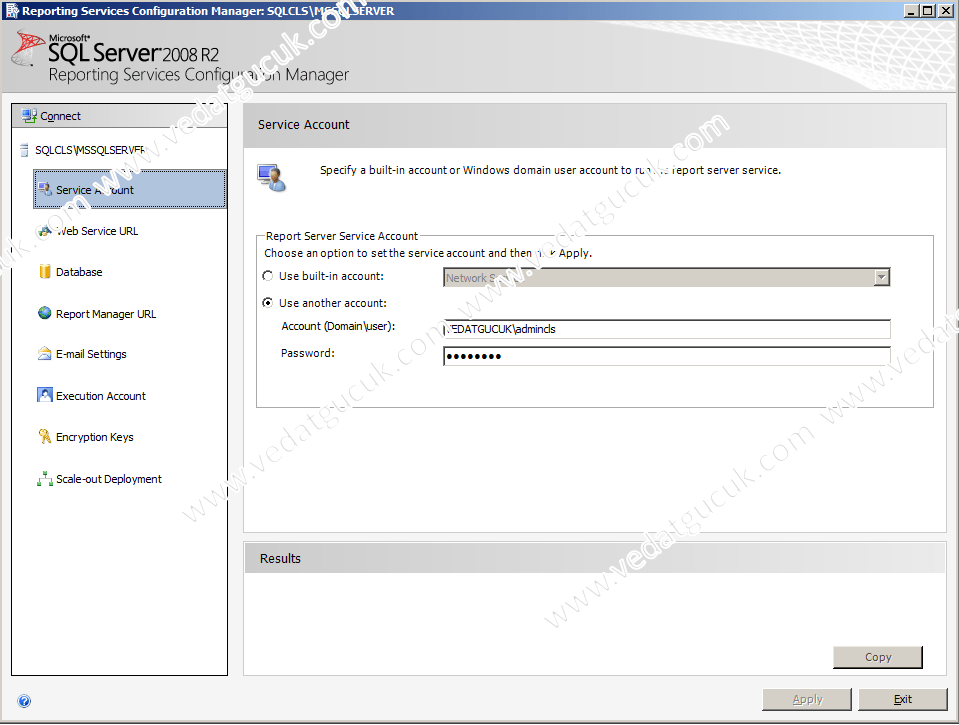Click the Service Account sidebar icon
This screenshot has width=959, height=725.
(45, 190)
